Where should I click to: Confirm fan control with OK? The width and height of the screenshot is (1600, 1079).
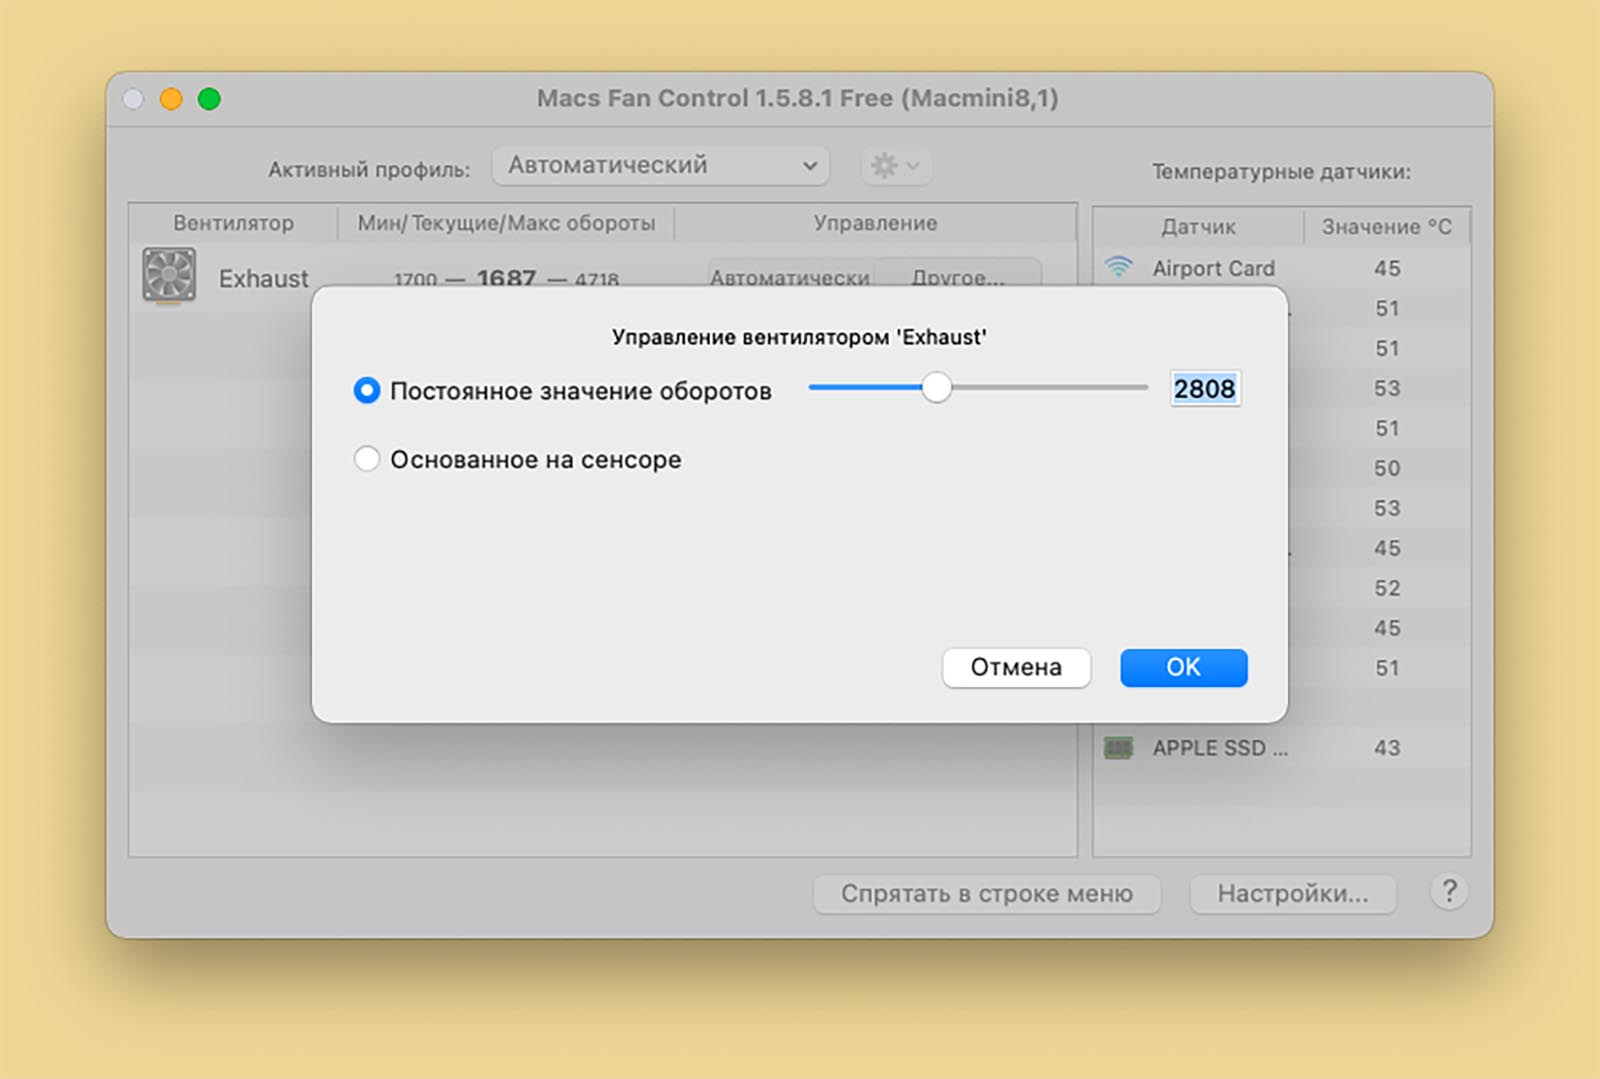point(1184,667)
